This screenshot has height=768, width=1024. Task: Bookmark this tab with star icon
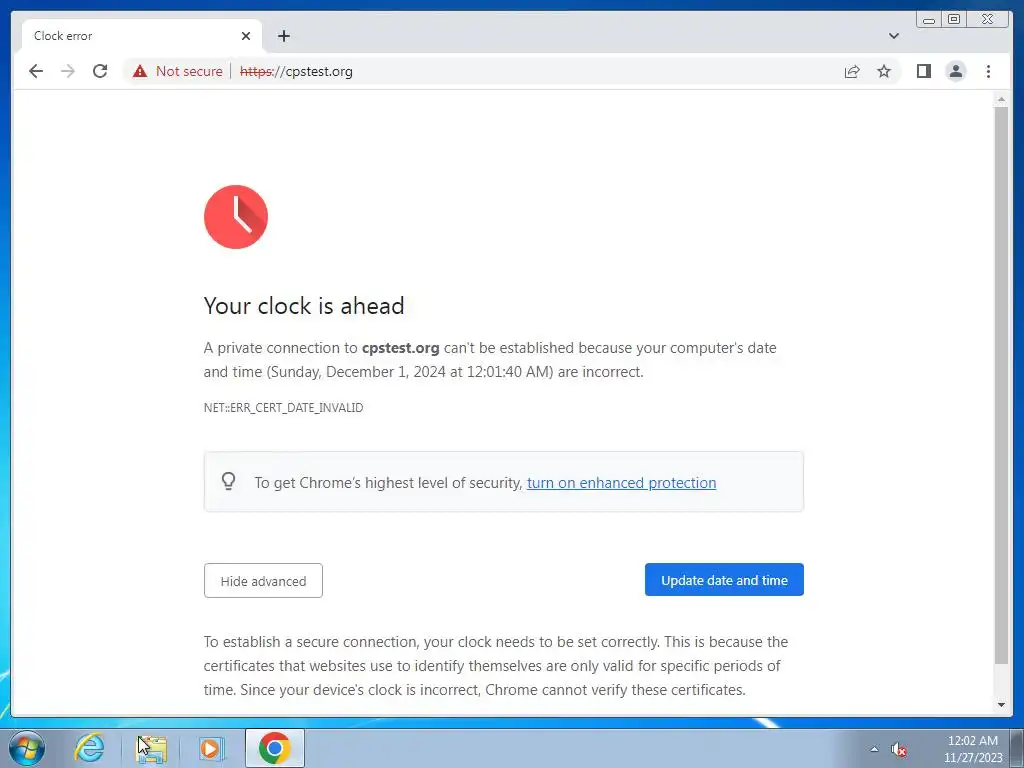click(x=884, y=71)
